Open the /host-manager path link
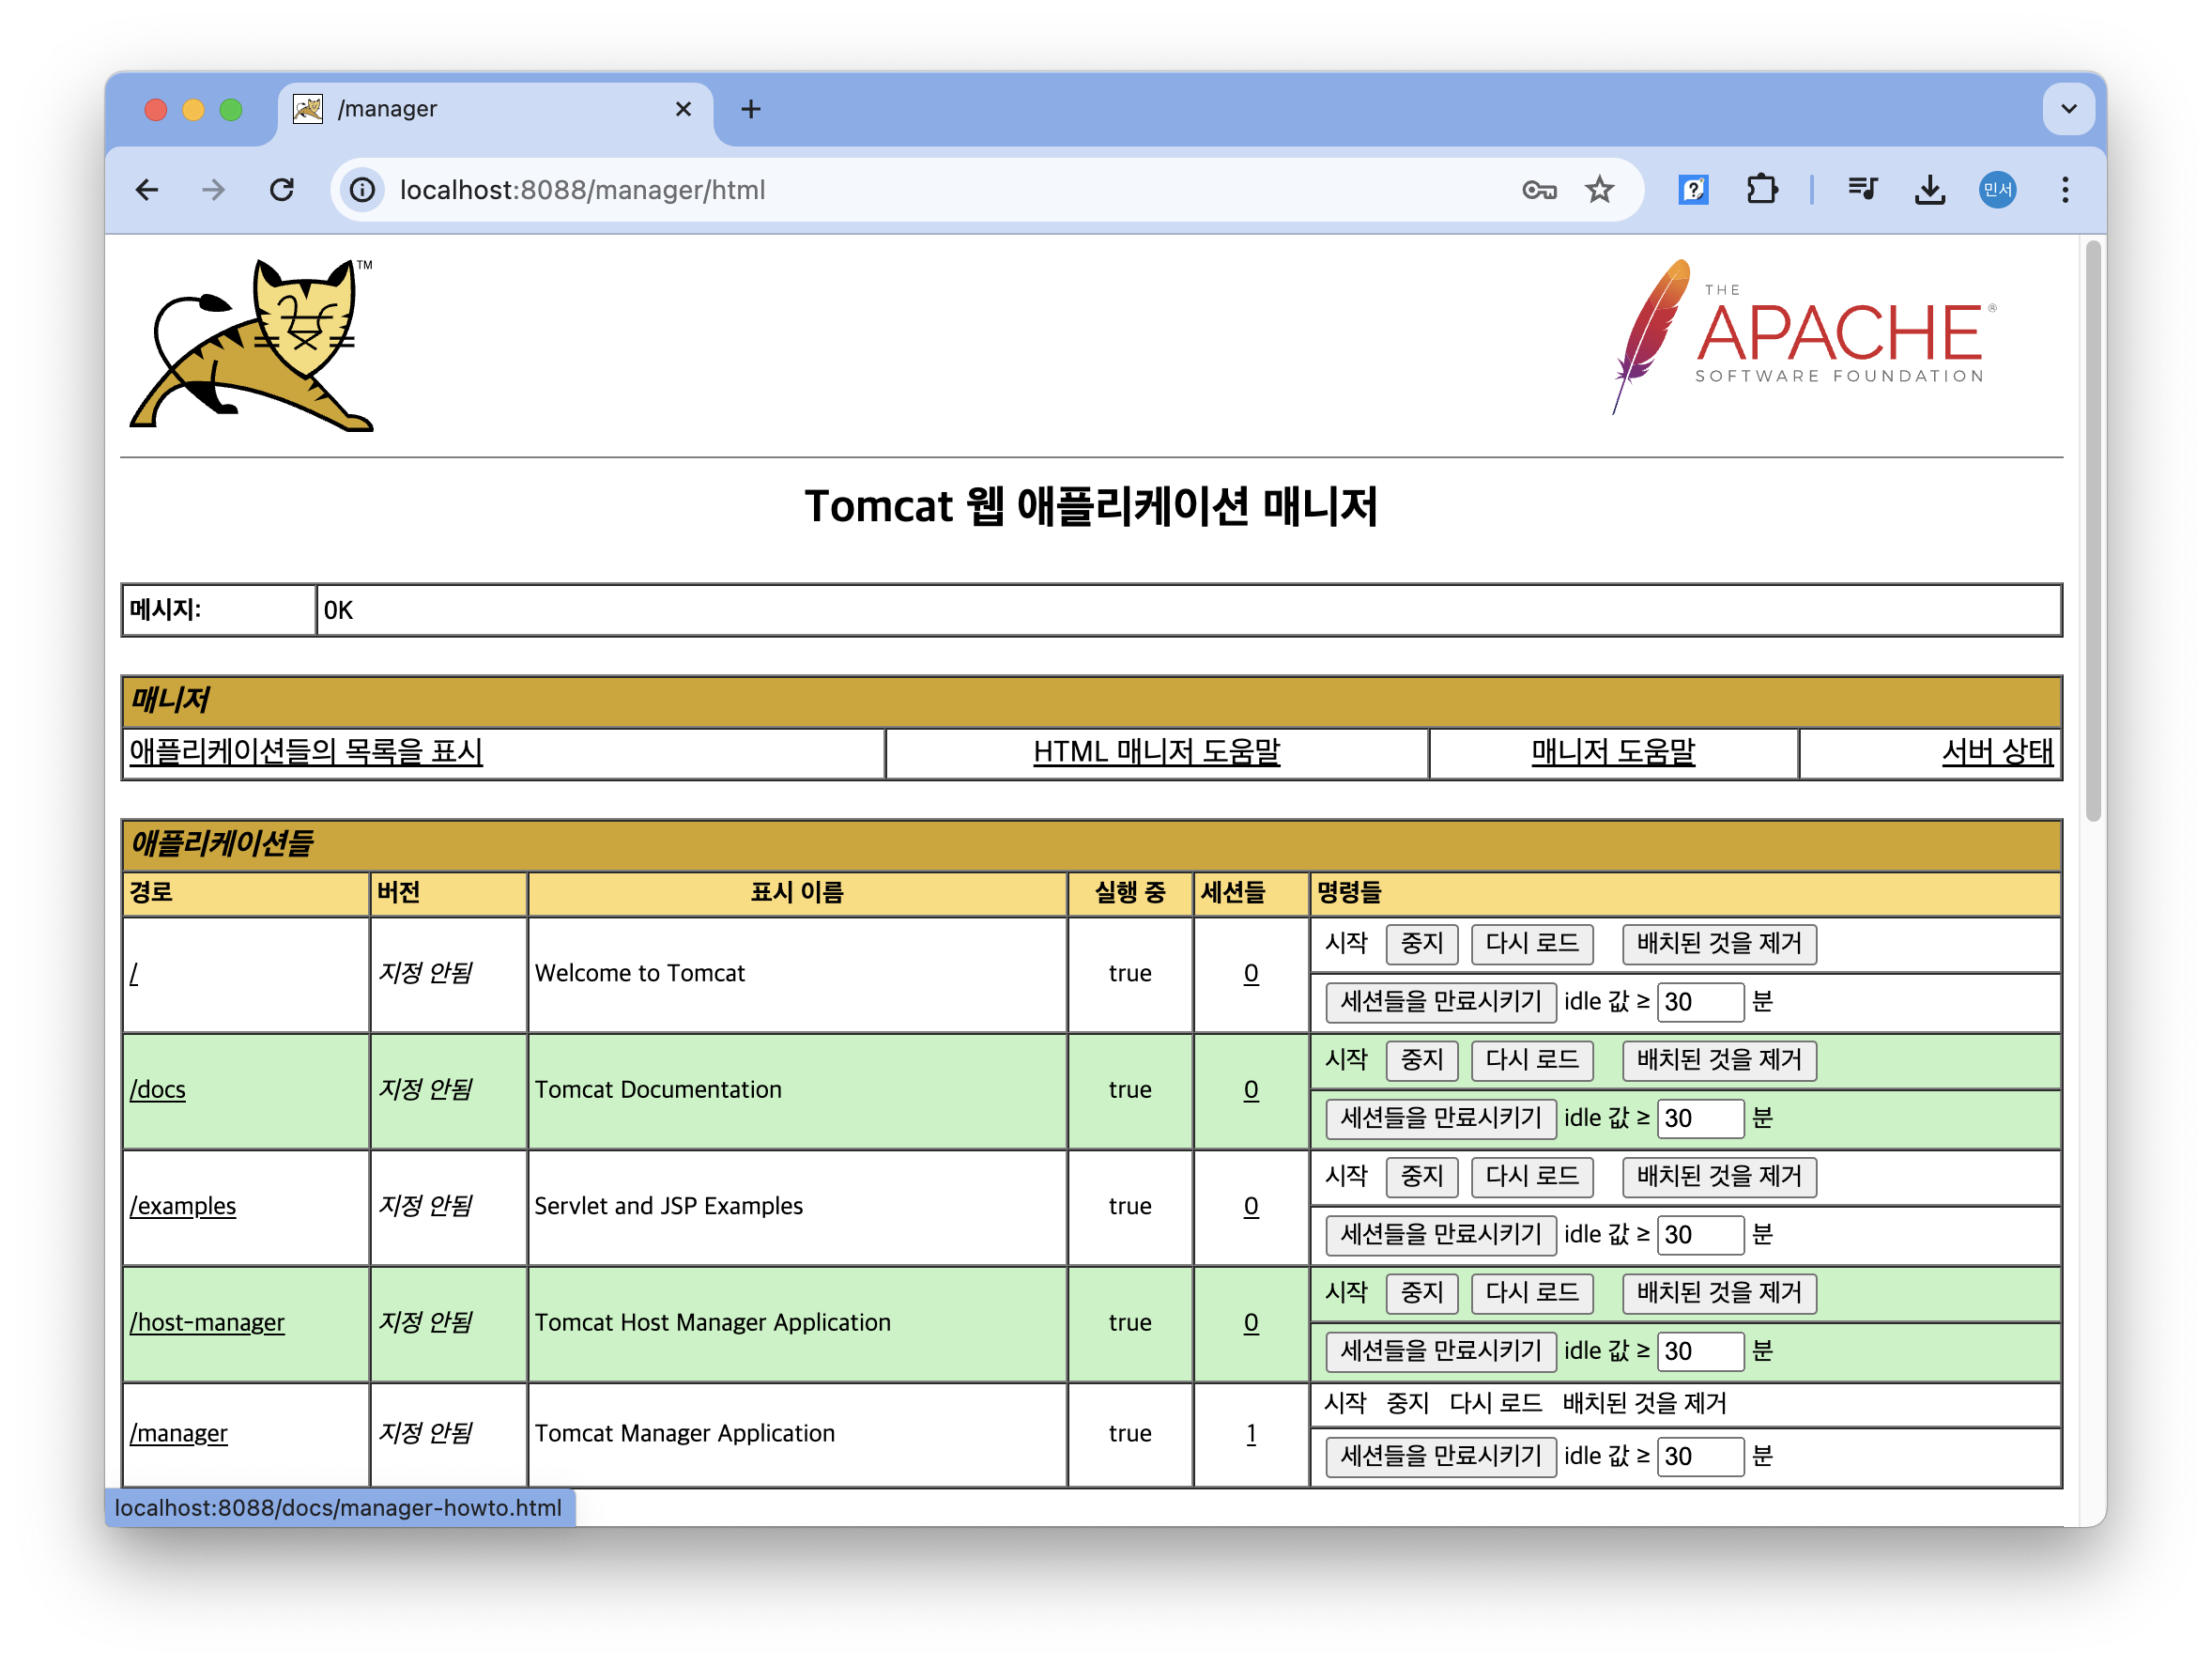The width and height of the screenshot is (2212, 1666). point(207,1323)
